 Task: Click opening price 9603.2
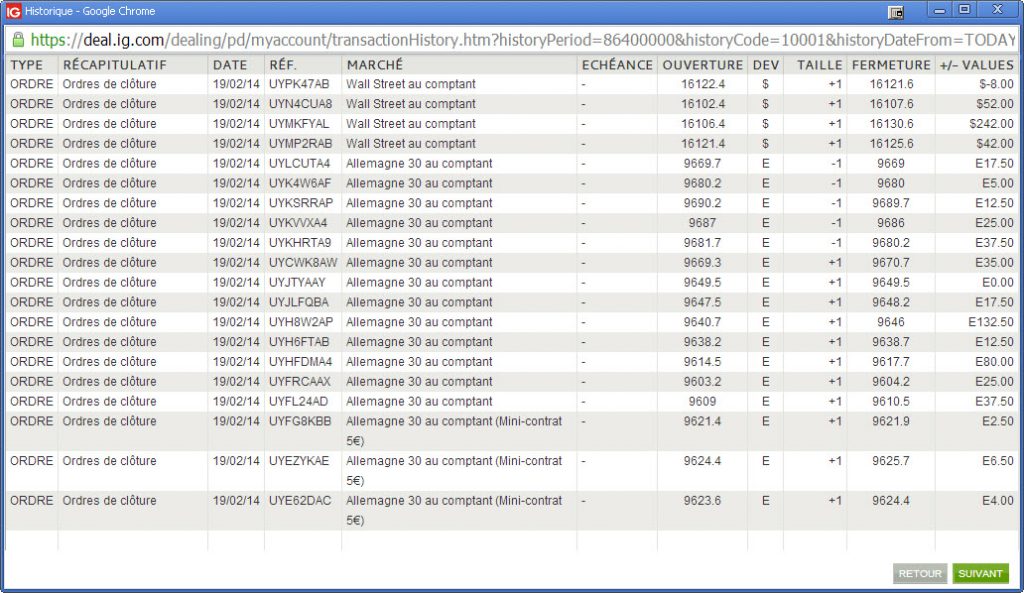point(703,381)
